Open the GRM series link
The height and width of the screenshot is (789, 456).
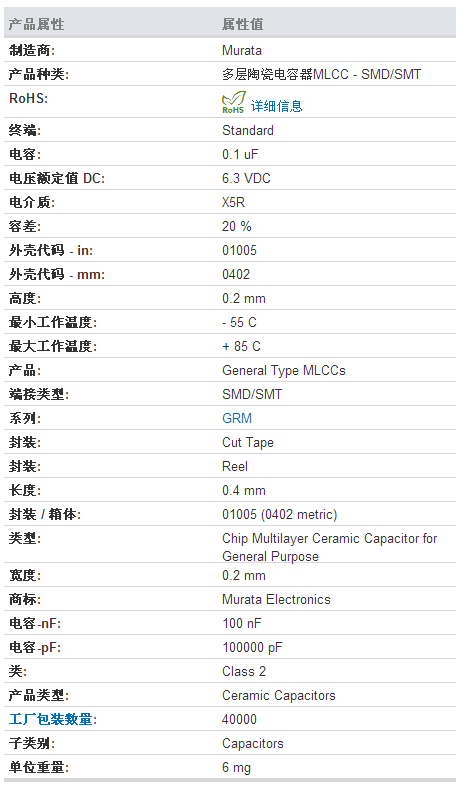pos(237,418)
